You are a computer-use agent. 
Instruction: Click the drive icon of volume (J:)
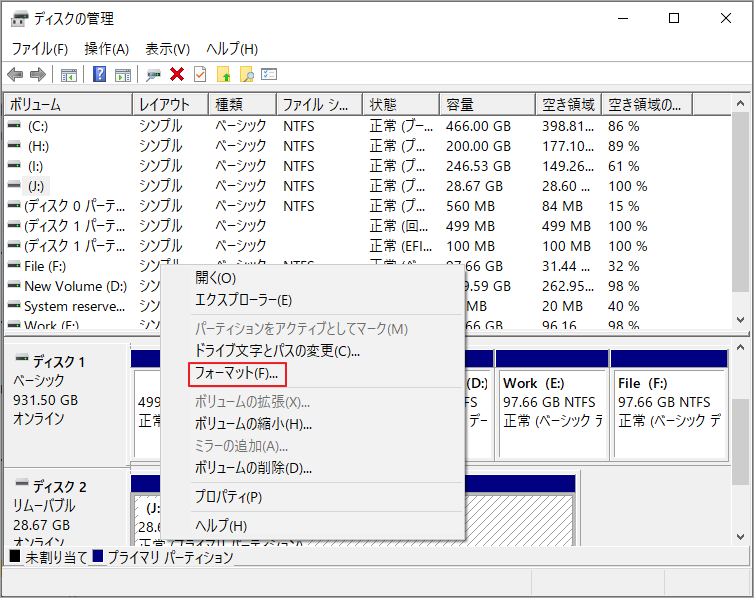14,185
